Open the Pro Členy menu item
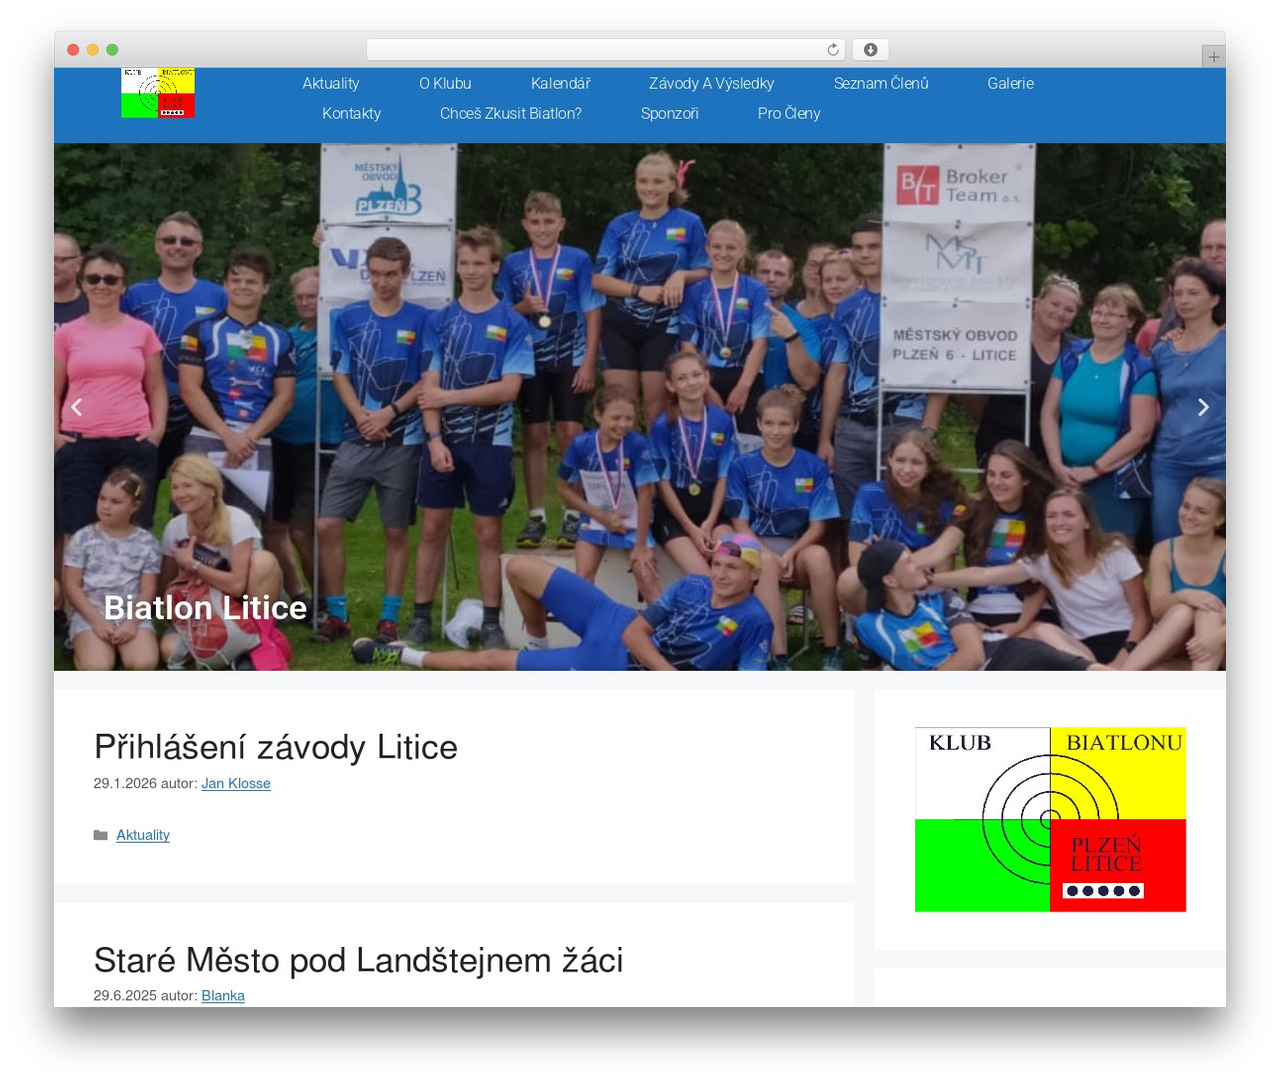This screenshot has height=1084, width=1280. pos(789,113)
